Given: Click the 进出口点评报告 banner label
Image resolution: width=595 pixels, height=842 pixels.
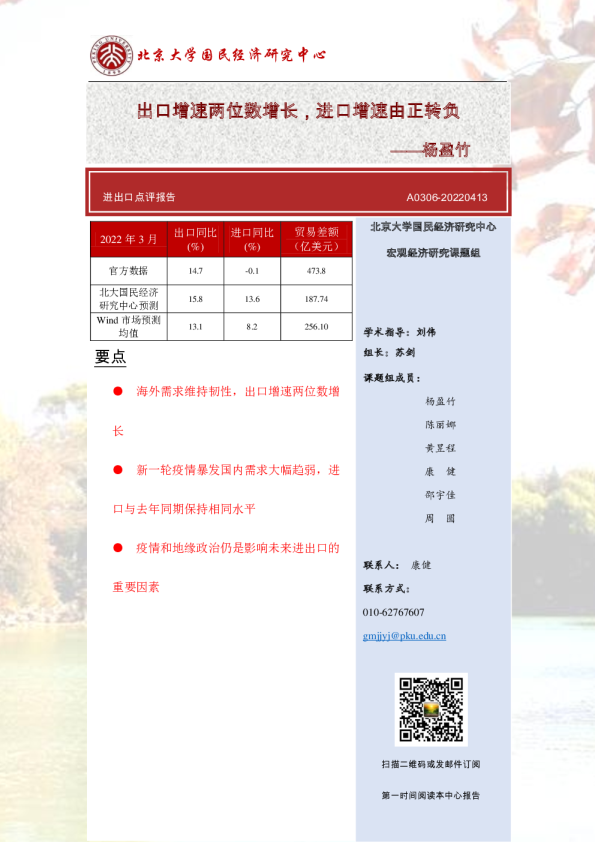Looking at the screenshot, I should pos(139,197).
